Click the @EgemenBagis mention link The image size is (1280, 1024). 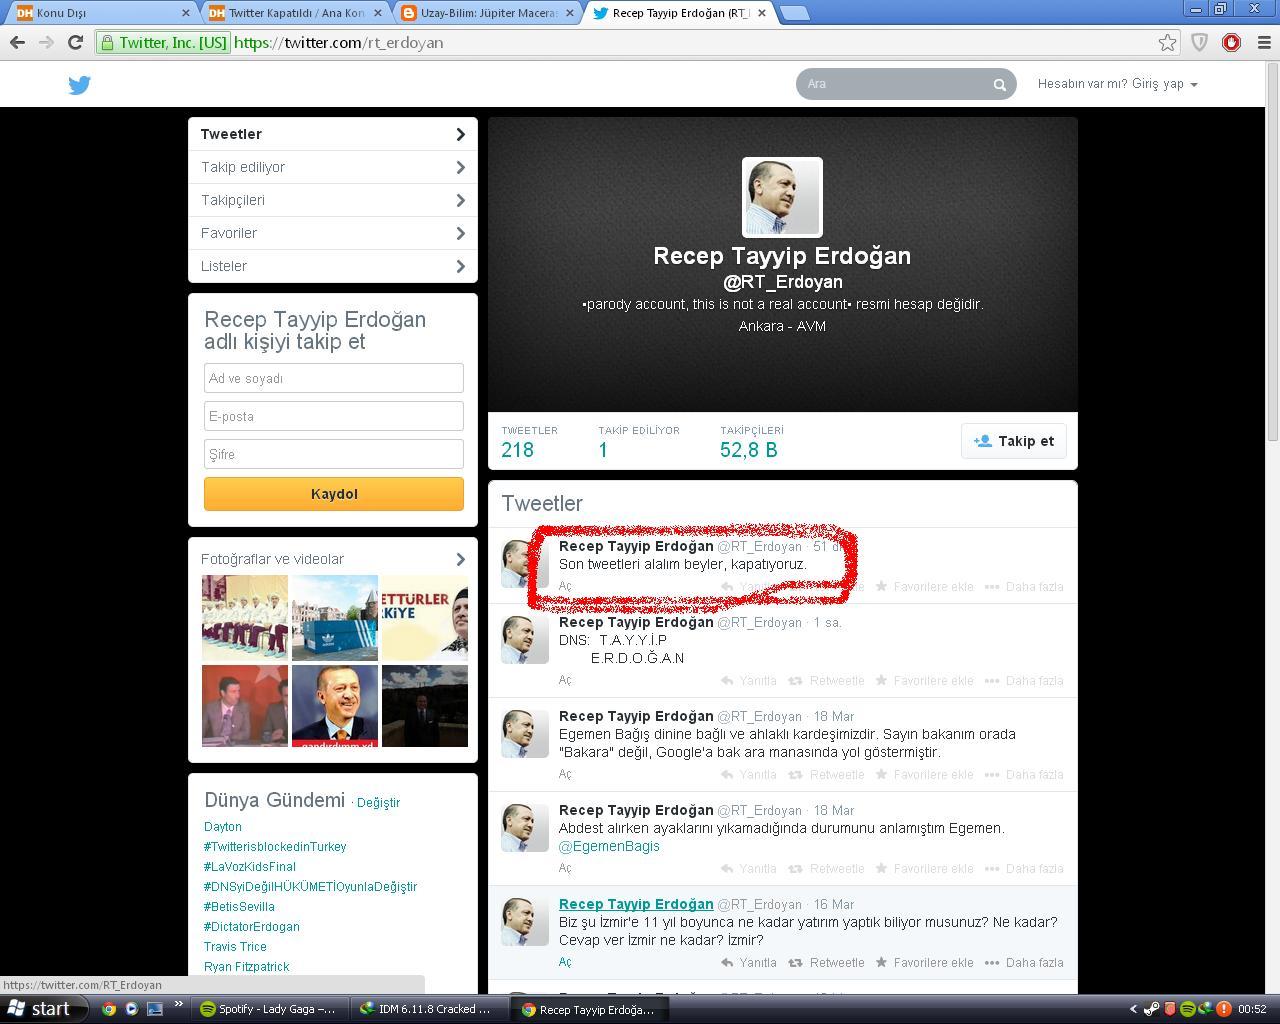coord(609,846)
